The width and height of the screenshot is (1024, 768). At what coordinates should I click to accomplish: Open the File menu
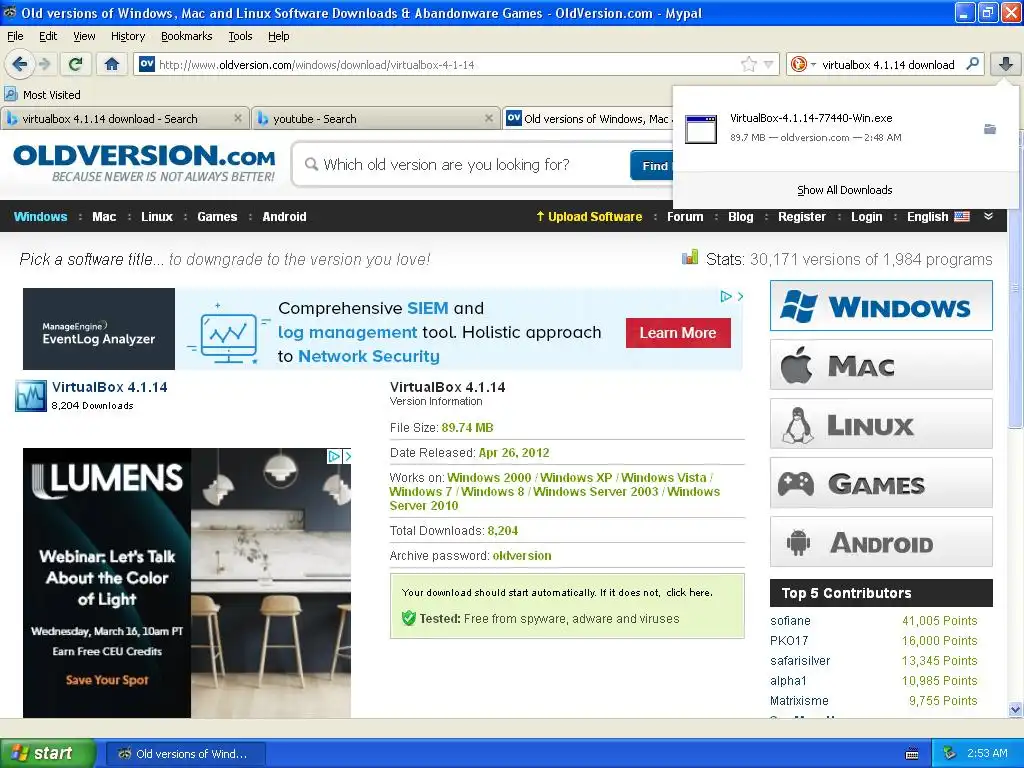tap(15, 36)
